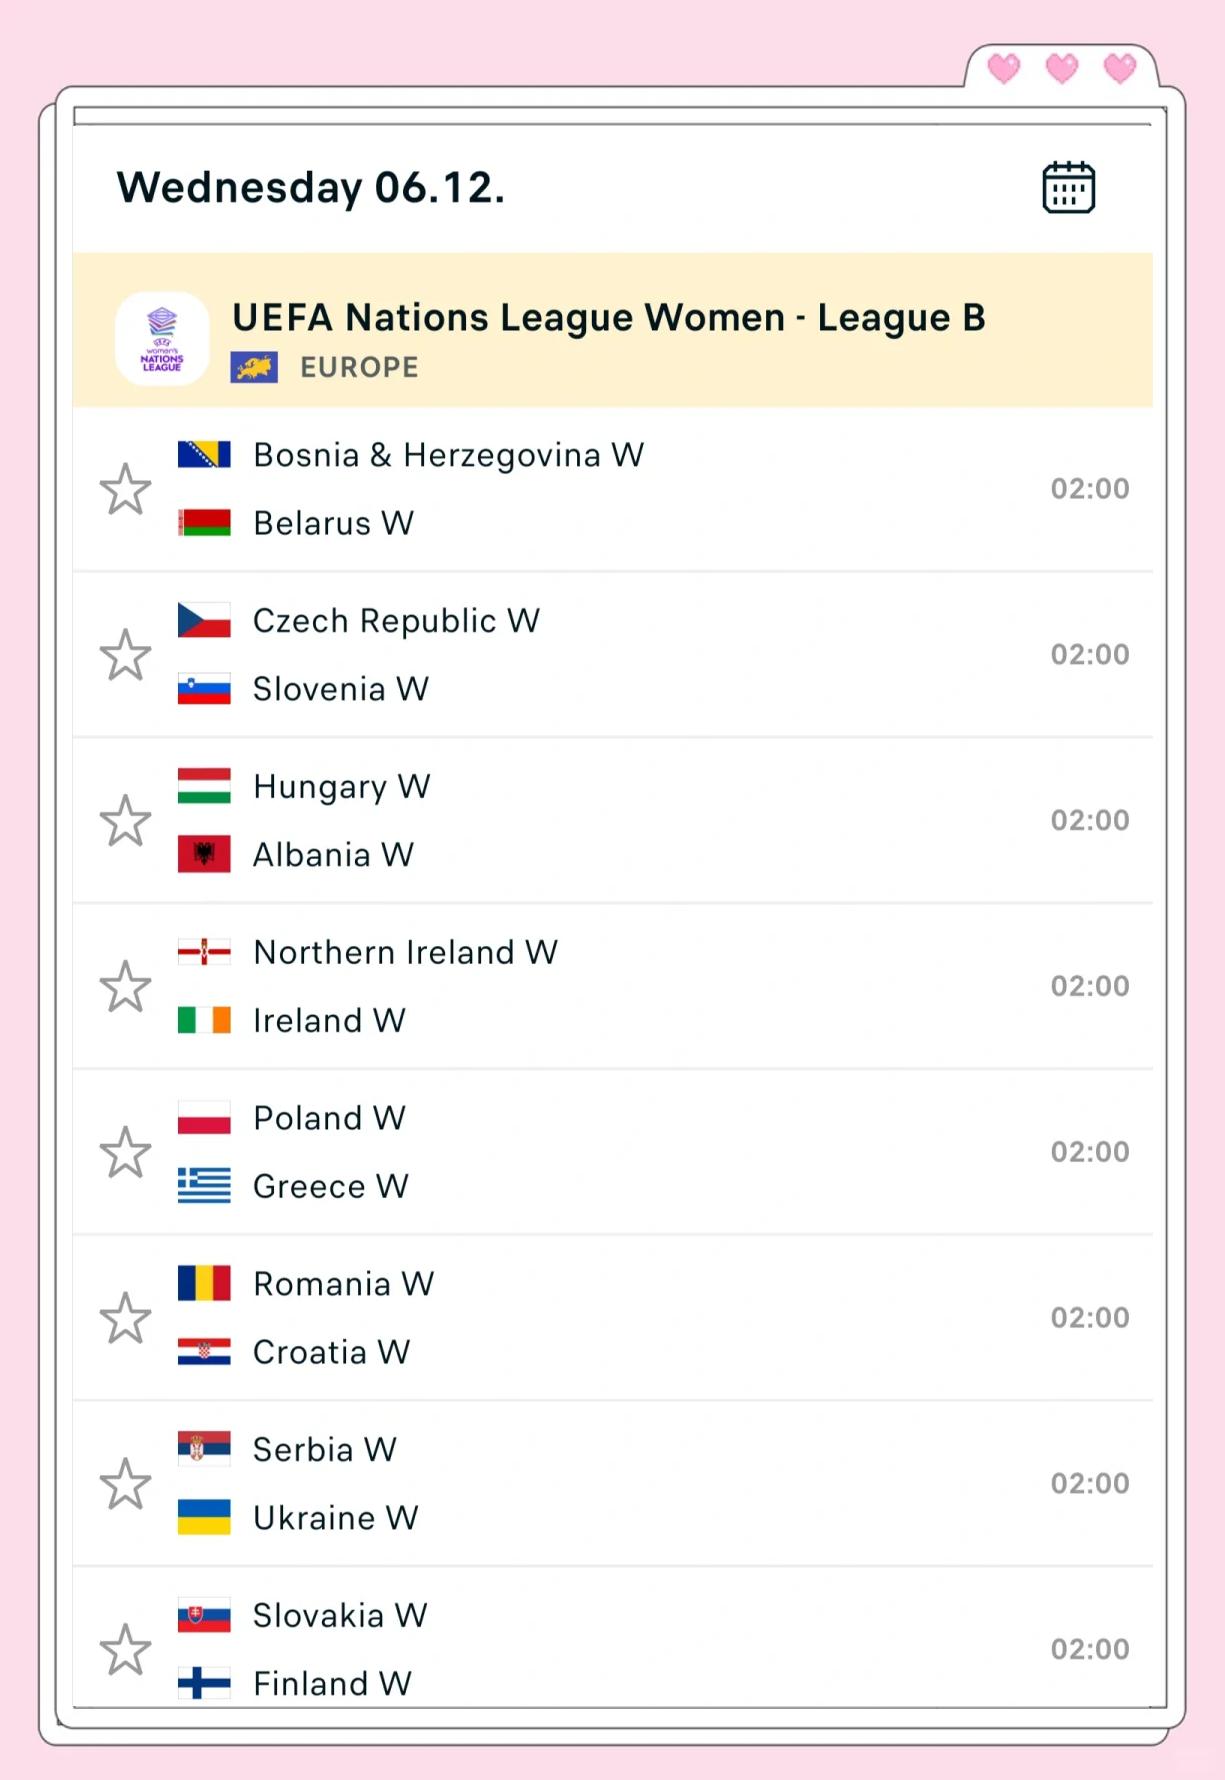Favorite the Romania vs Croatia match
This screenshot has height=1780, width=1225.
tap(125, 1318)
